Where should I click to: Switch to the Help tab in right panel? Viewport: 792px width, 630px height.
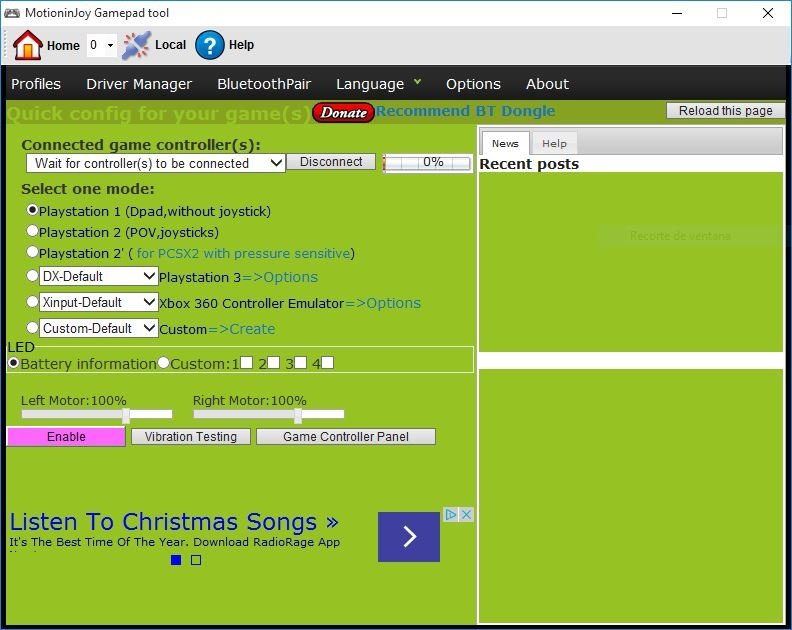click(554, 143)
